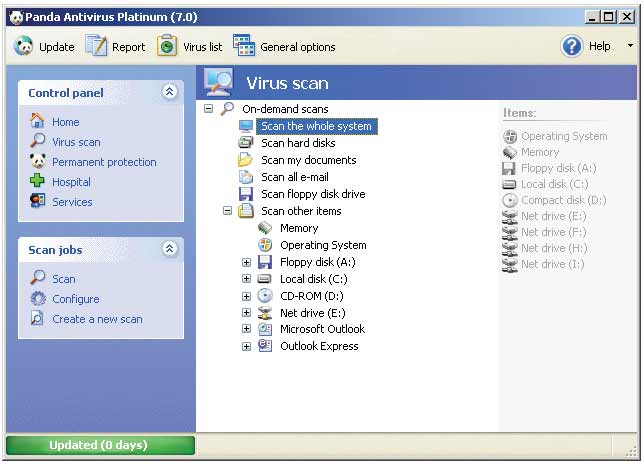Image resolution: width=644 pixels, height=467 pixels.
Task: Click the Configure gear icon
Action: [x=38, y=299]
